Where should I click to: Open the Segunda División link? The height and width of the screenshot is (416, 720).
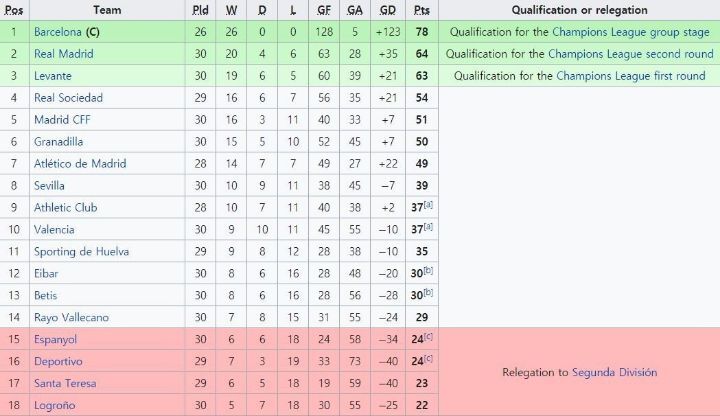point(614,372)
